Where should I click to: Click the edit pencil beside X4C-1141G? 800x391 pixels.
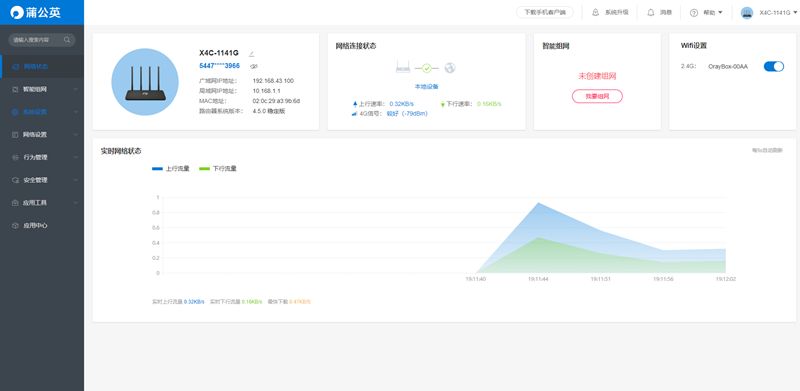[x=252, y=53]
